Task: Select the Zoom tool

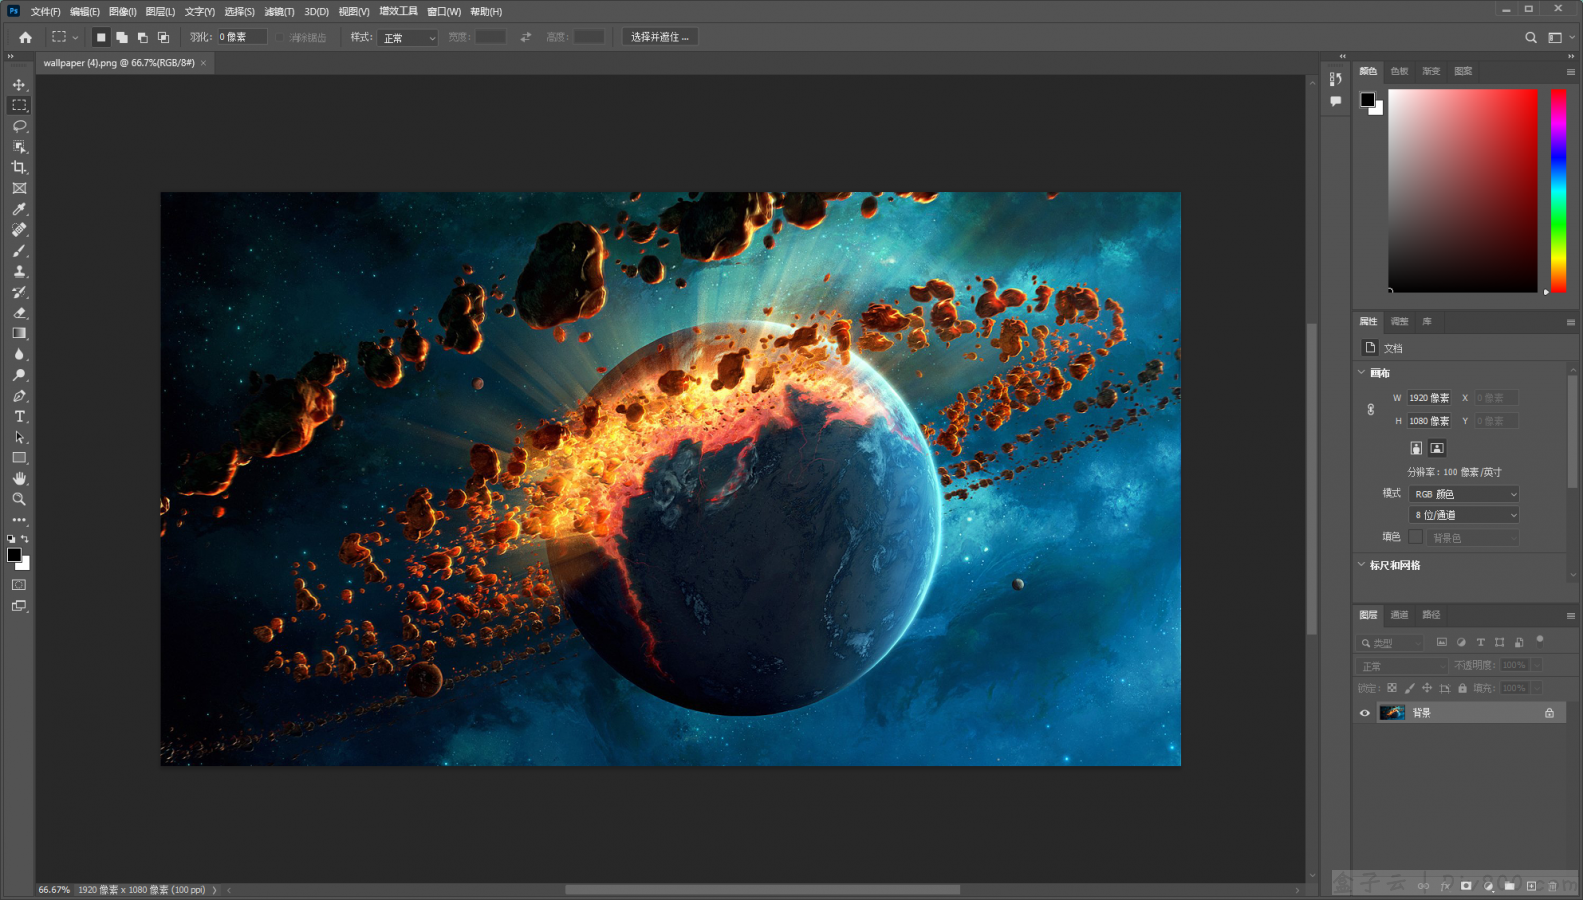Action: pyautogui.click(x=19, y=499)
